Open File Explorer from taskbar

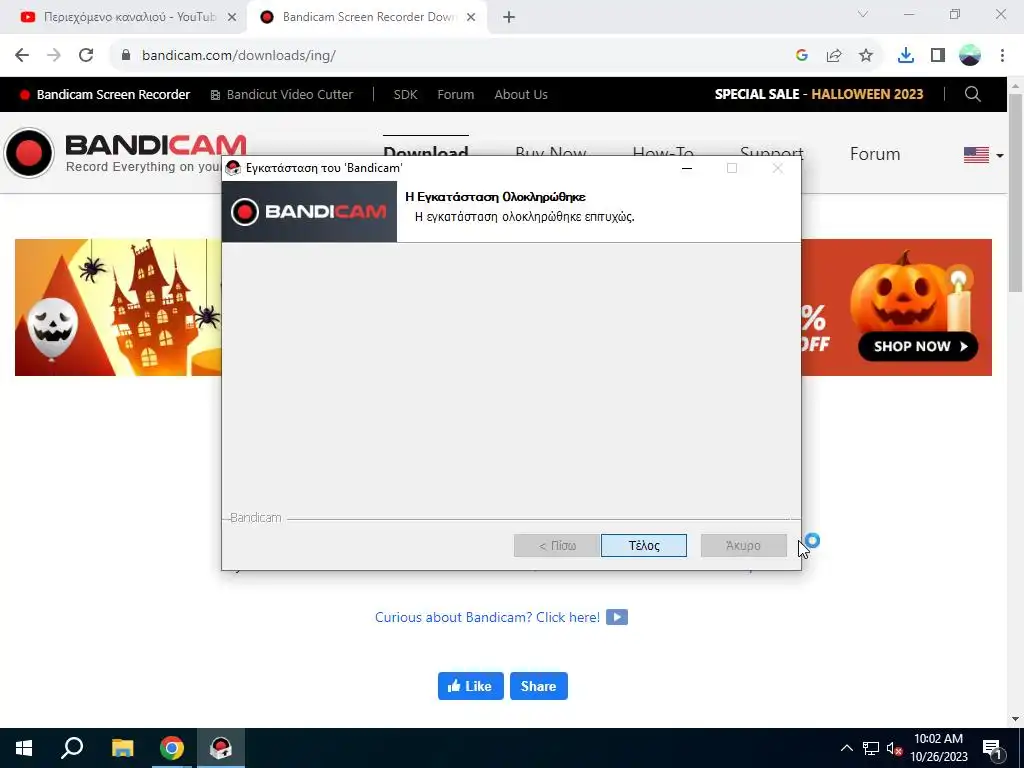point(122,748)
